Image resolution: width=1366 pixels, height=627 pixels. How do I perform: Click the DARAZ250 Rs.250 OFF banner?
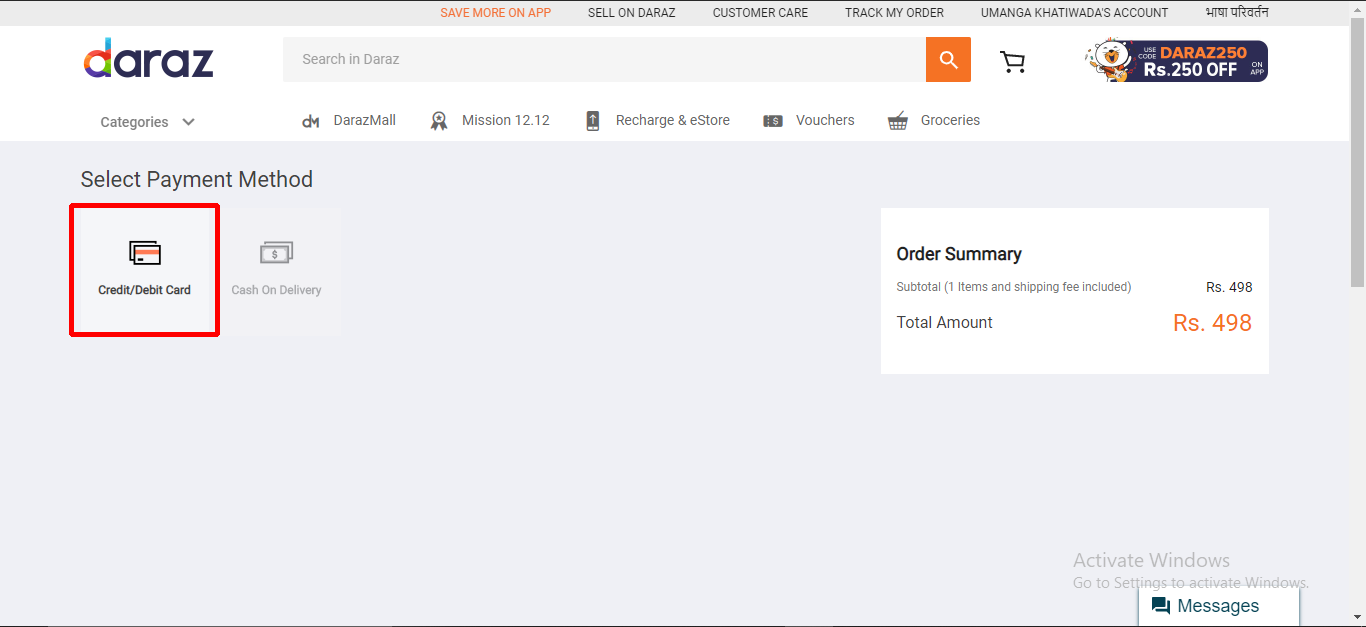click(1176, 61)
